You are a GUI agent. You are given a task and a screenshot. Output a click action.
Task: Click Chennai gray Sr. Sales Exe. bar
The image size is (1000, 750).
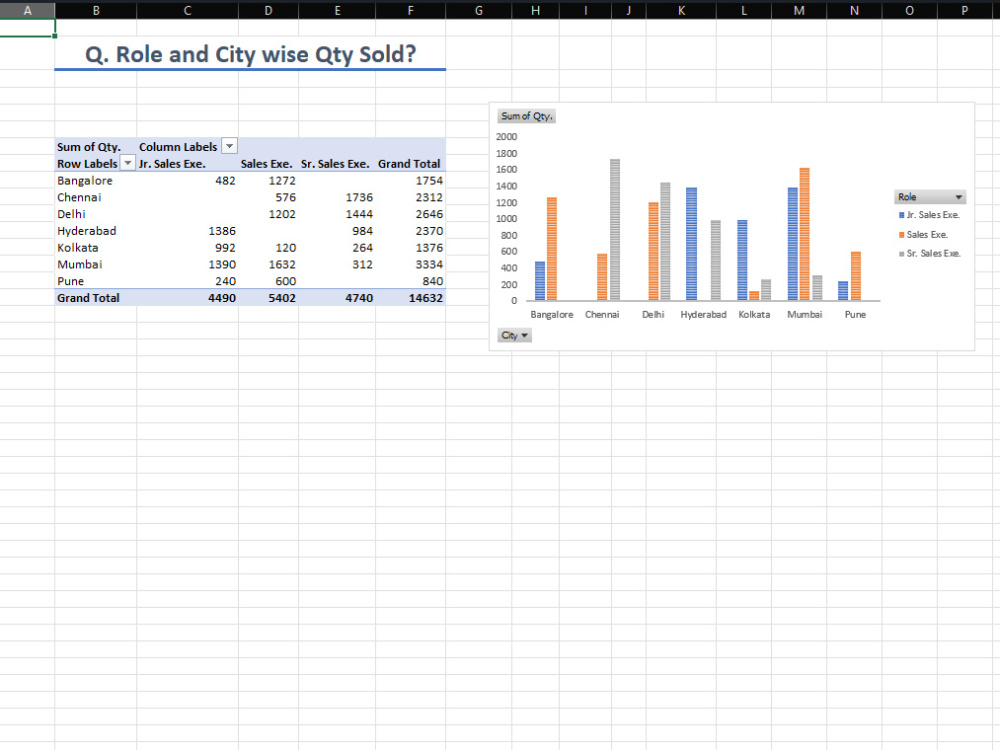(615, 230)
